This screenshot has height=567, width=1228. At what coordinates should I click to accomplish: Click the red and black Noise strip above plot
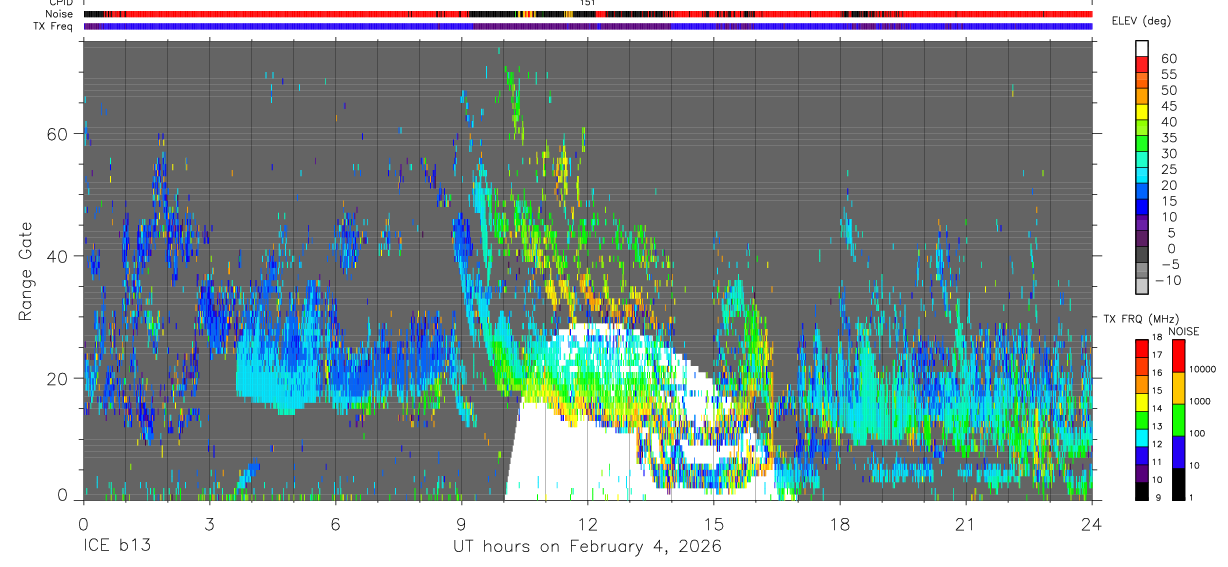[x=588, y=14]
